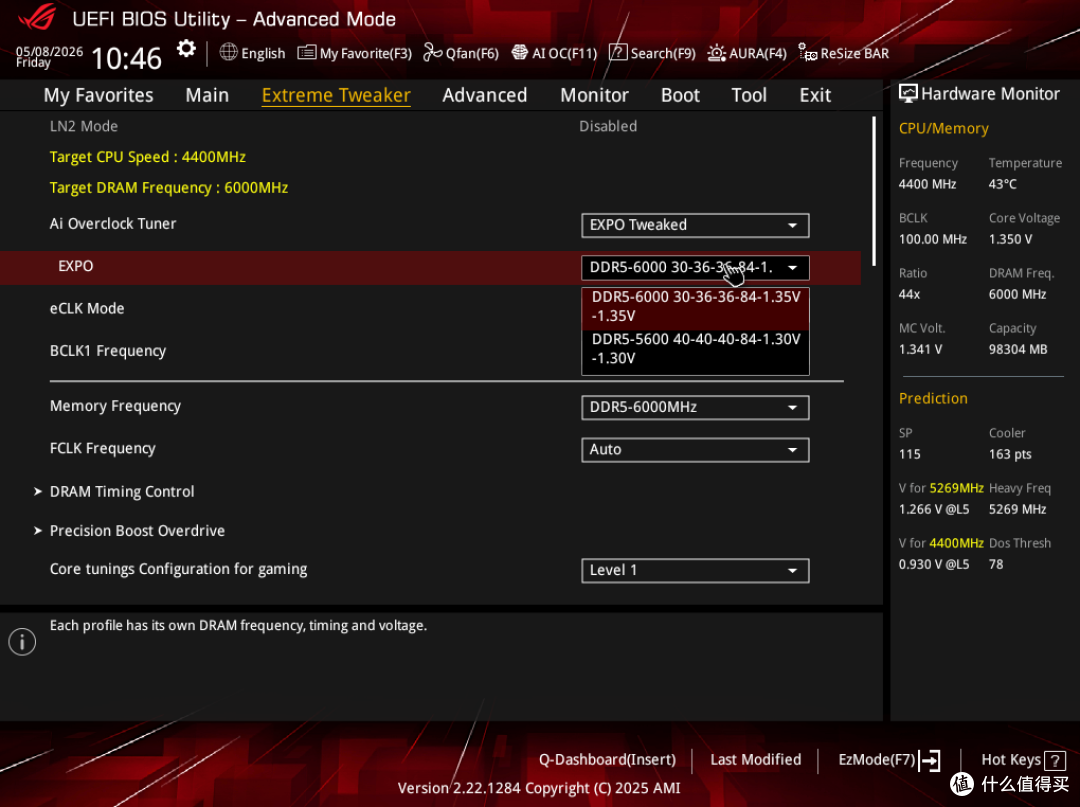Click the globe language icon
Screen dimensions: 1080x807
[x=229, y=52]
